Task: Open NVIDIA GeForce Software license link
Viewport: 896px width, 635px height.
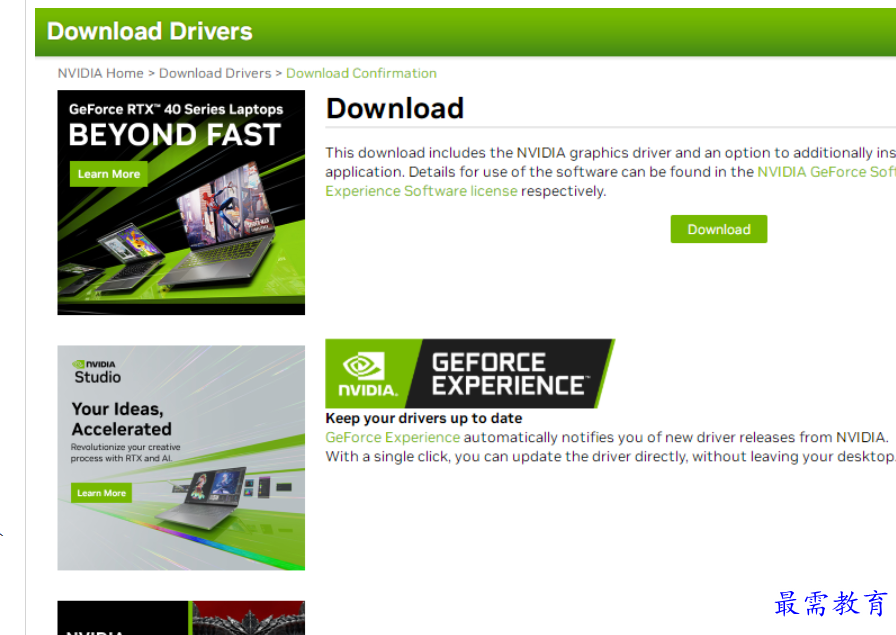Action: [x=826, y=171]
